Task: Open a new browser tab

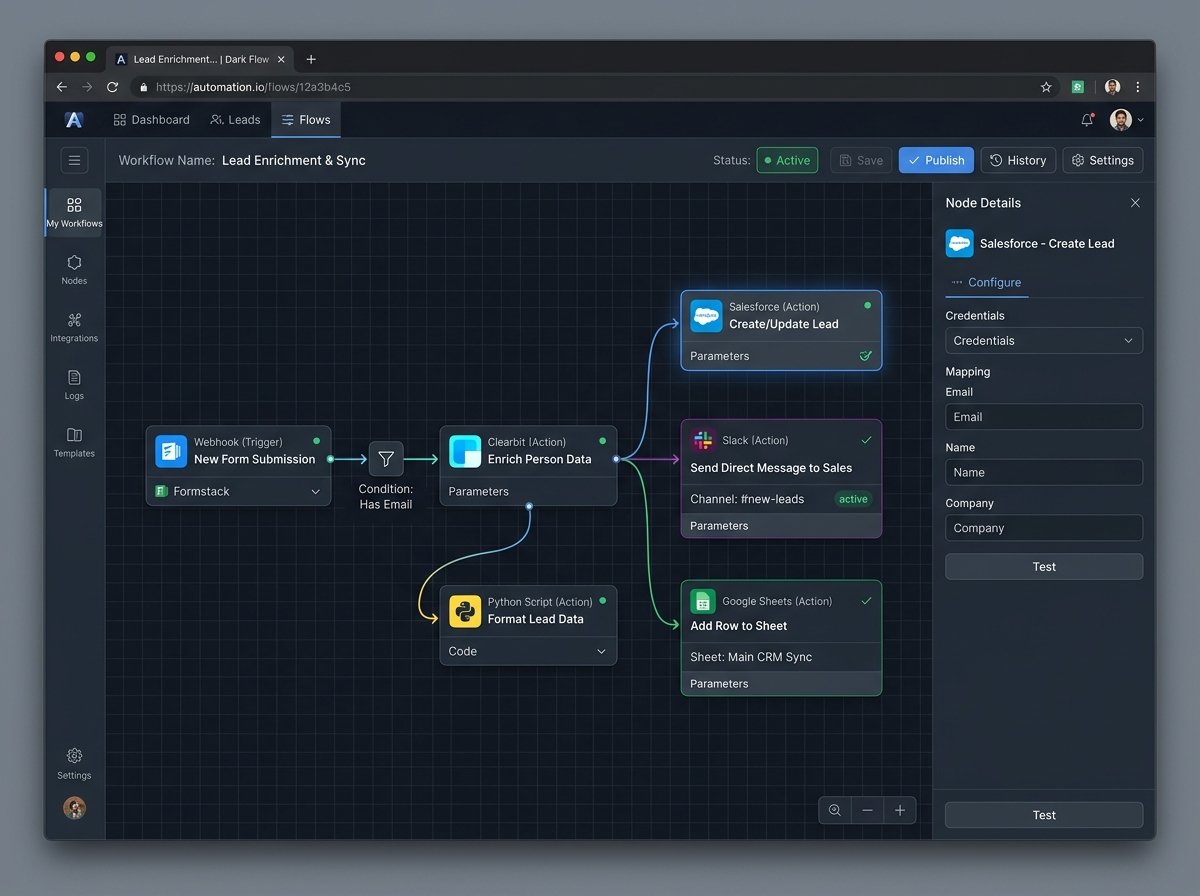Action: click(311, 59)
